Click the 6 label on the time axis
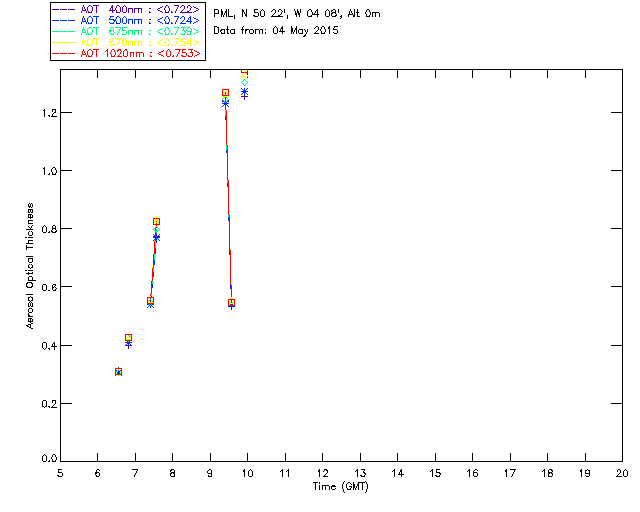The image size is (640, 512). [x=98, y=473]
